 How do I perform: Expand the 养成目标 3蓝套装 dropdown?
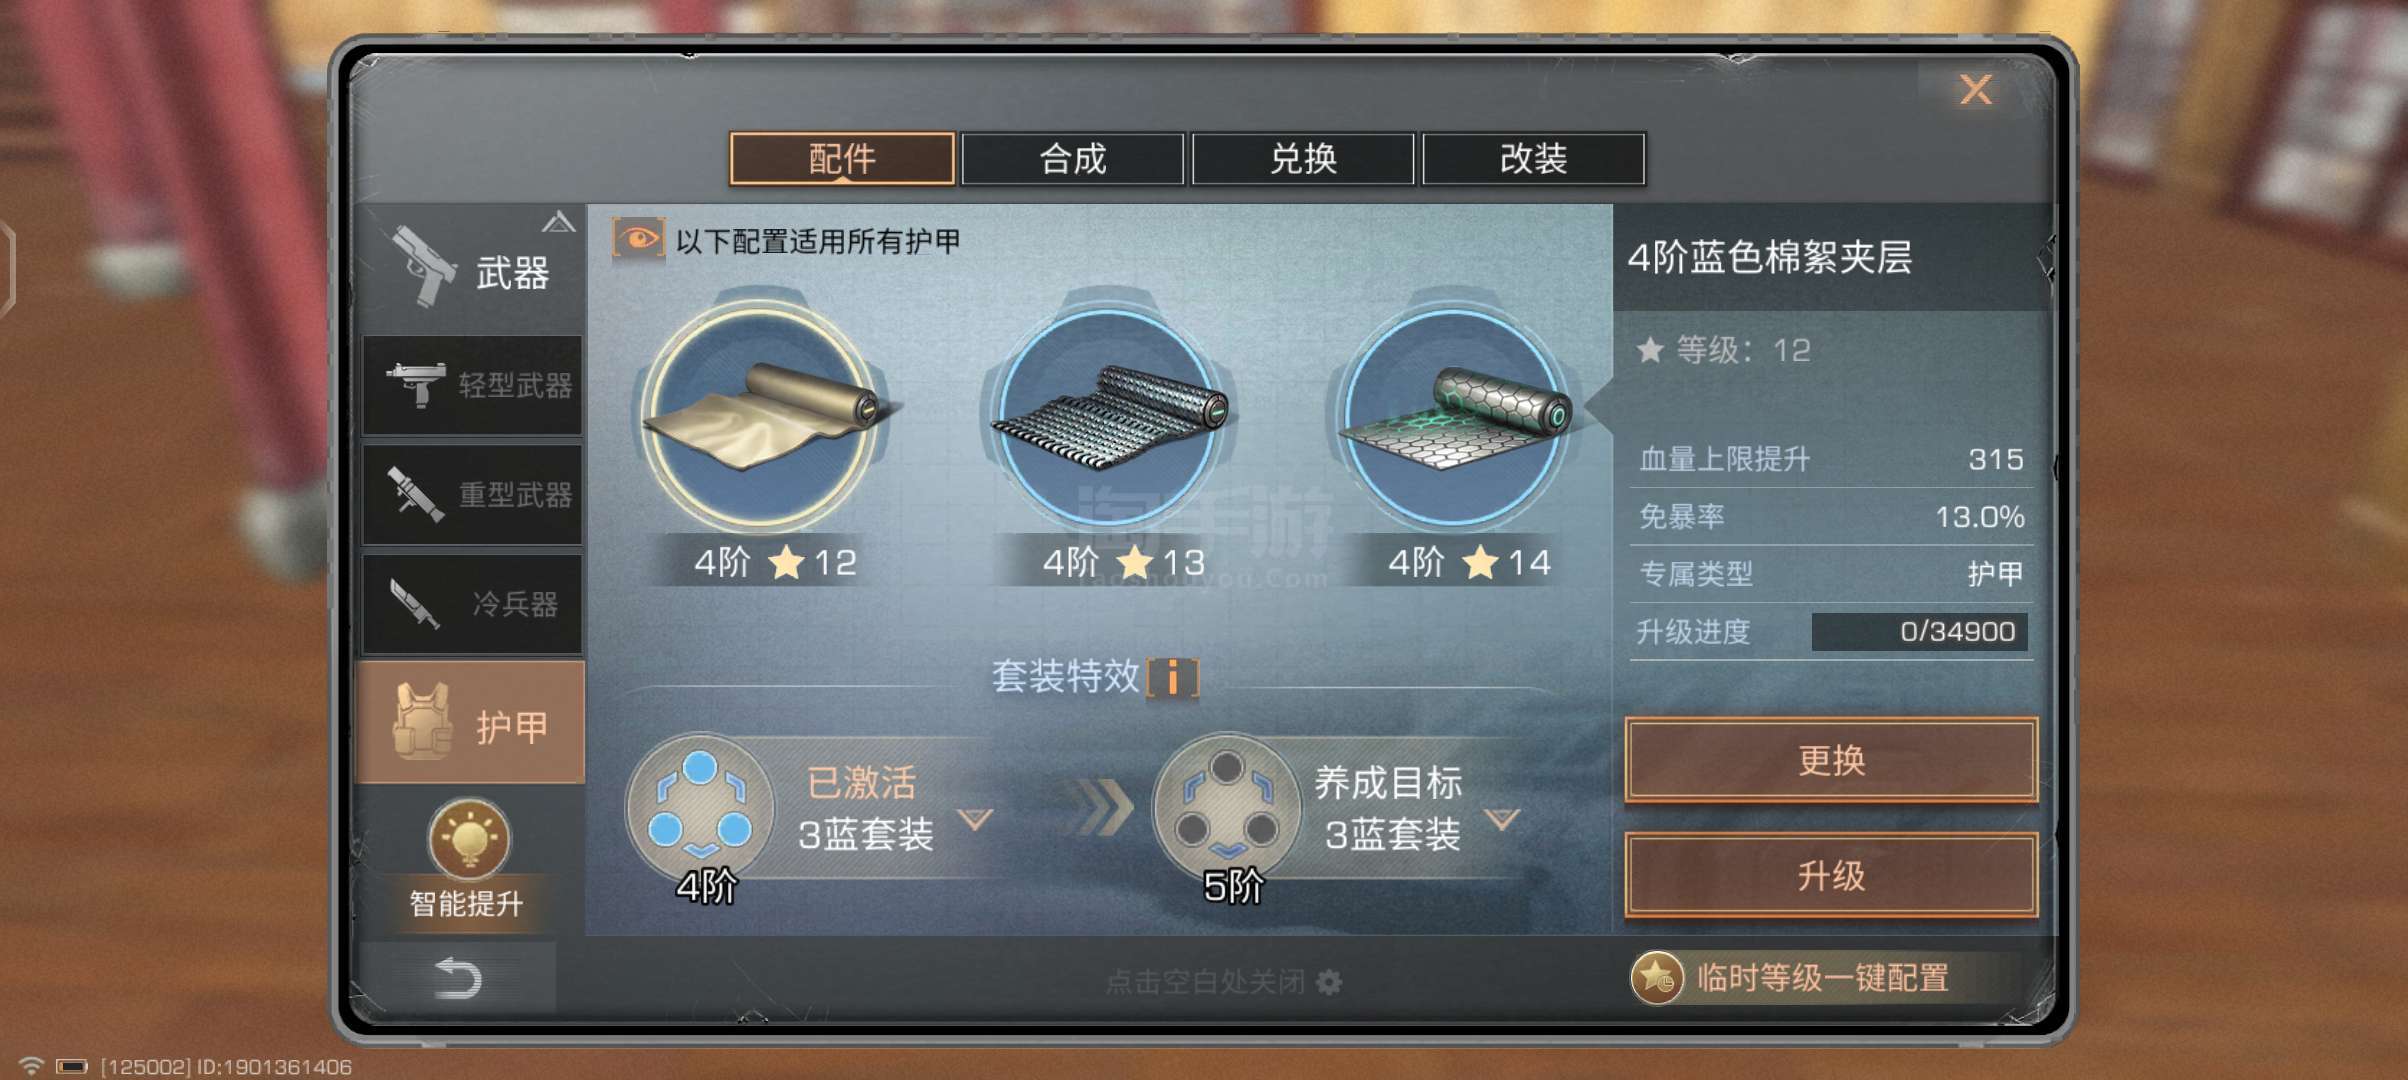(1502, 819)
